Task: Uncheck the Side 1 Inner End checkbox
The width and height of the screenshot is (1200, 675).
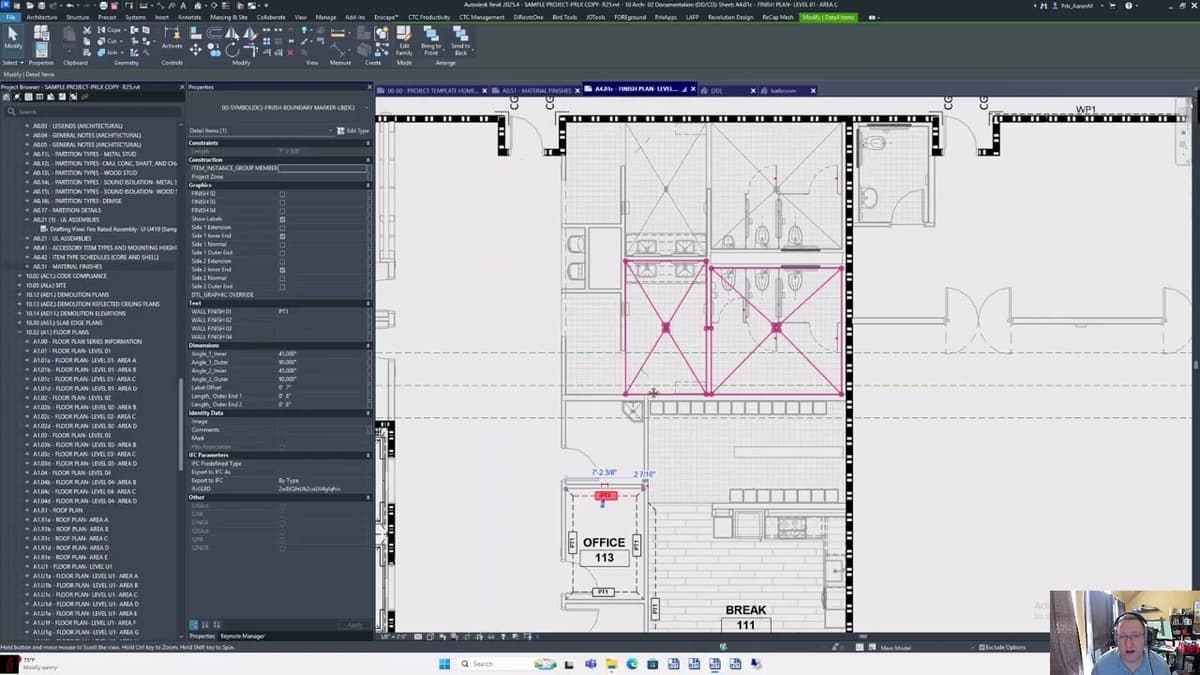Action: (282, 236)
